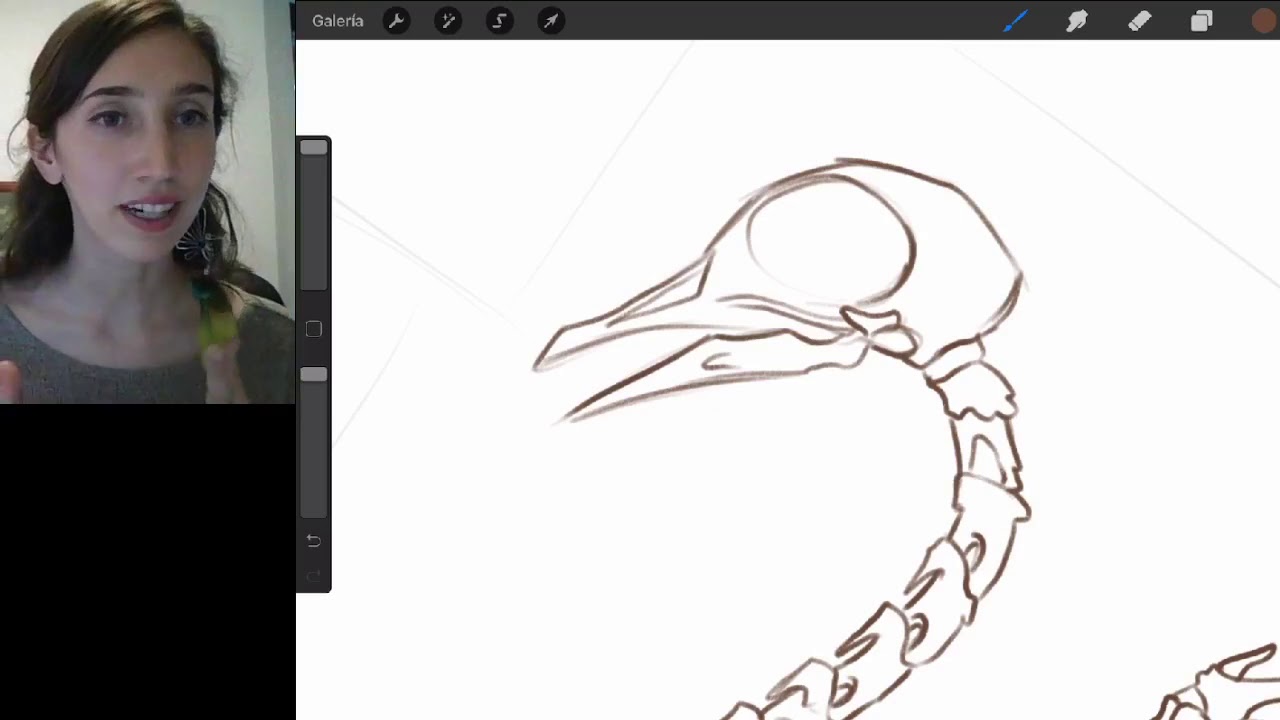Open the Actions wrench menu
Image resolution: width=1280 pixels, height=720 pixels.
(396, 21)
